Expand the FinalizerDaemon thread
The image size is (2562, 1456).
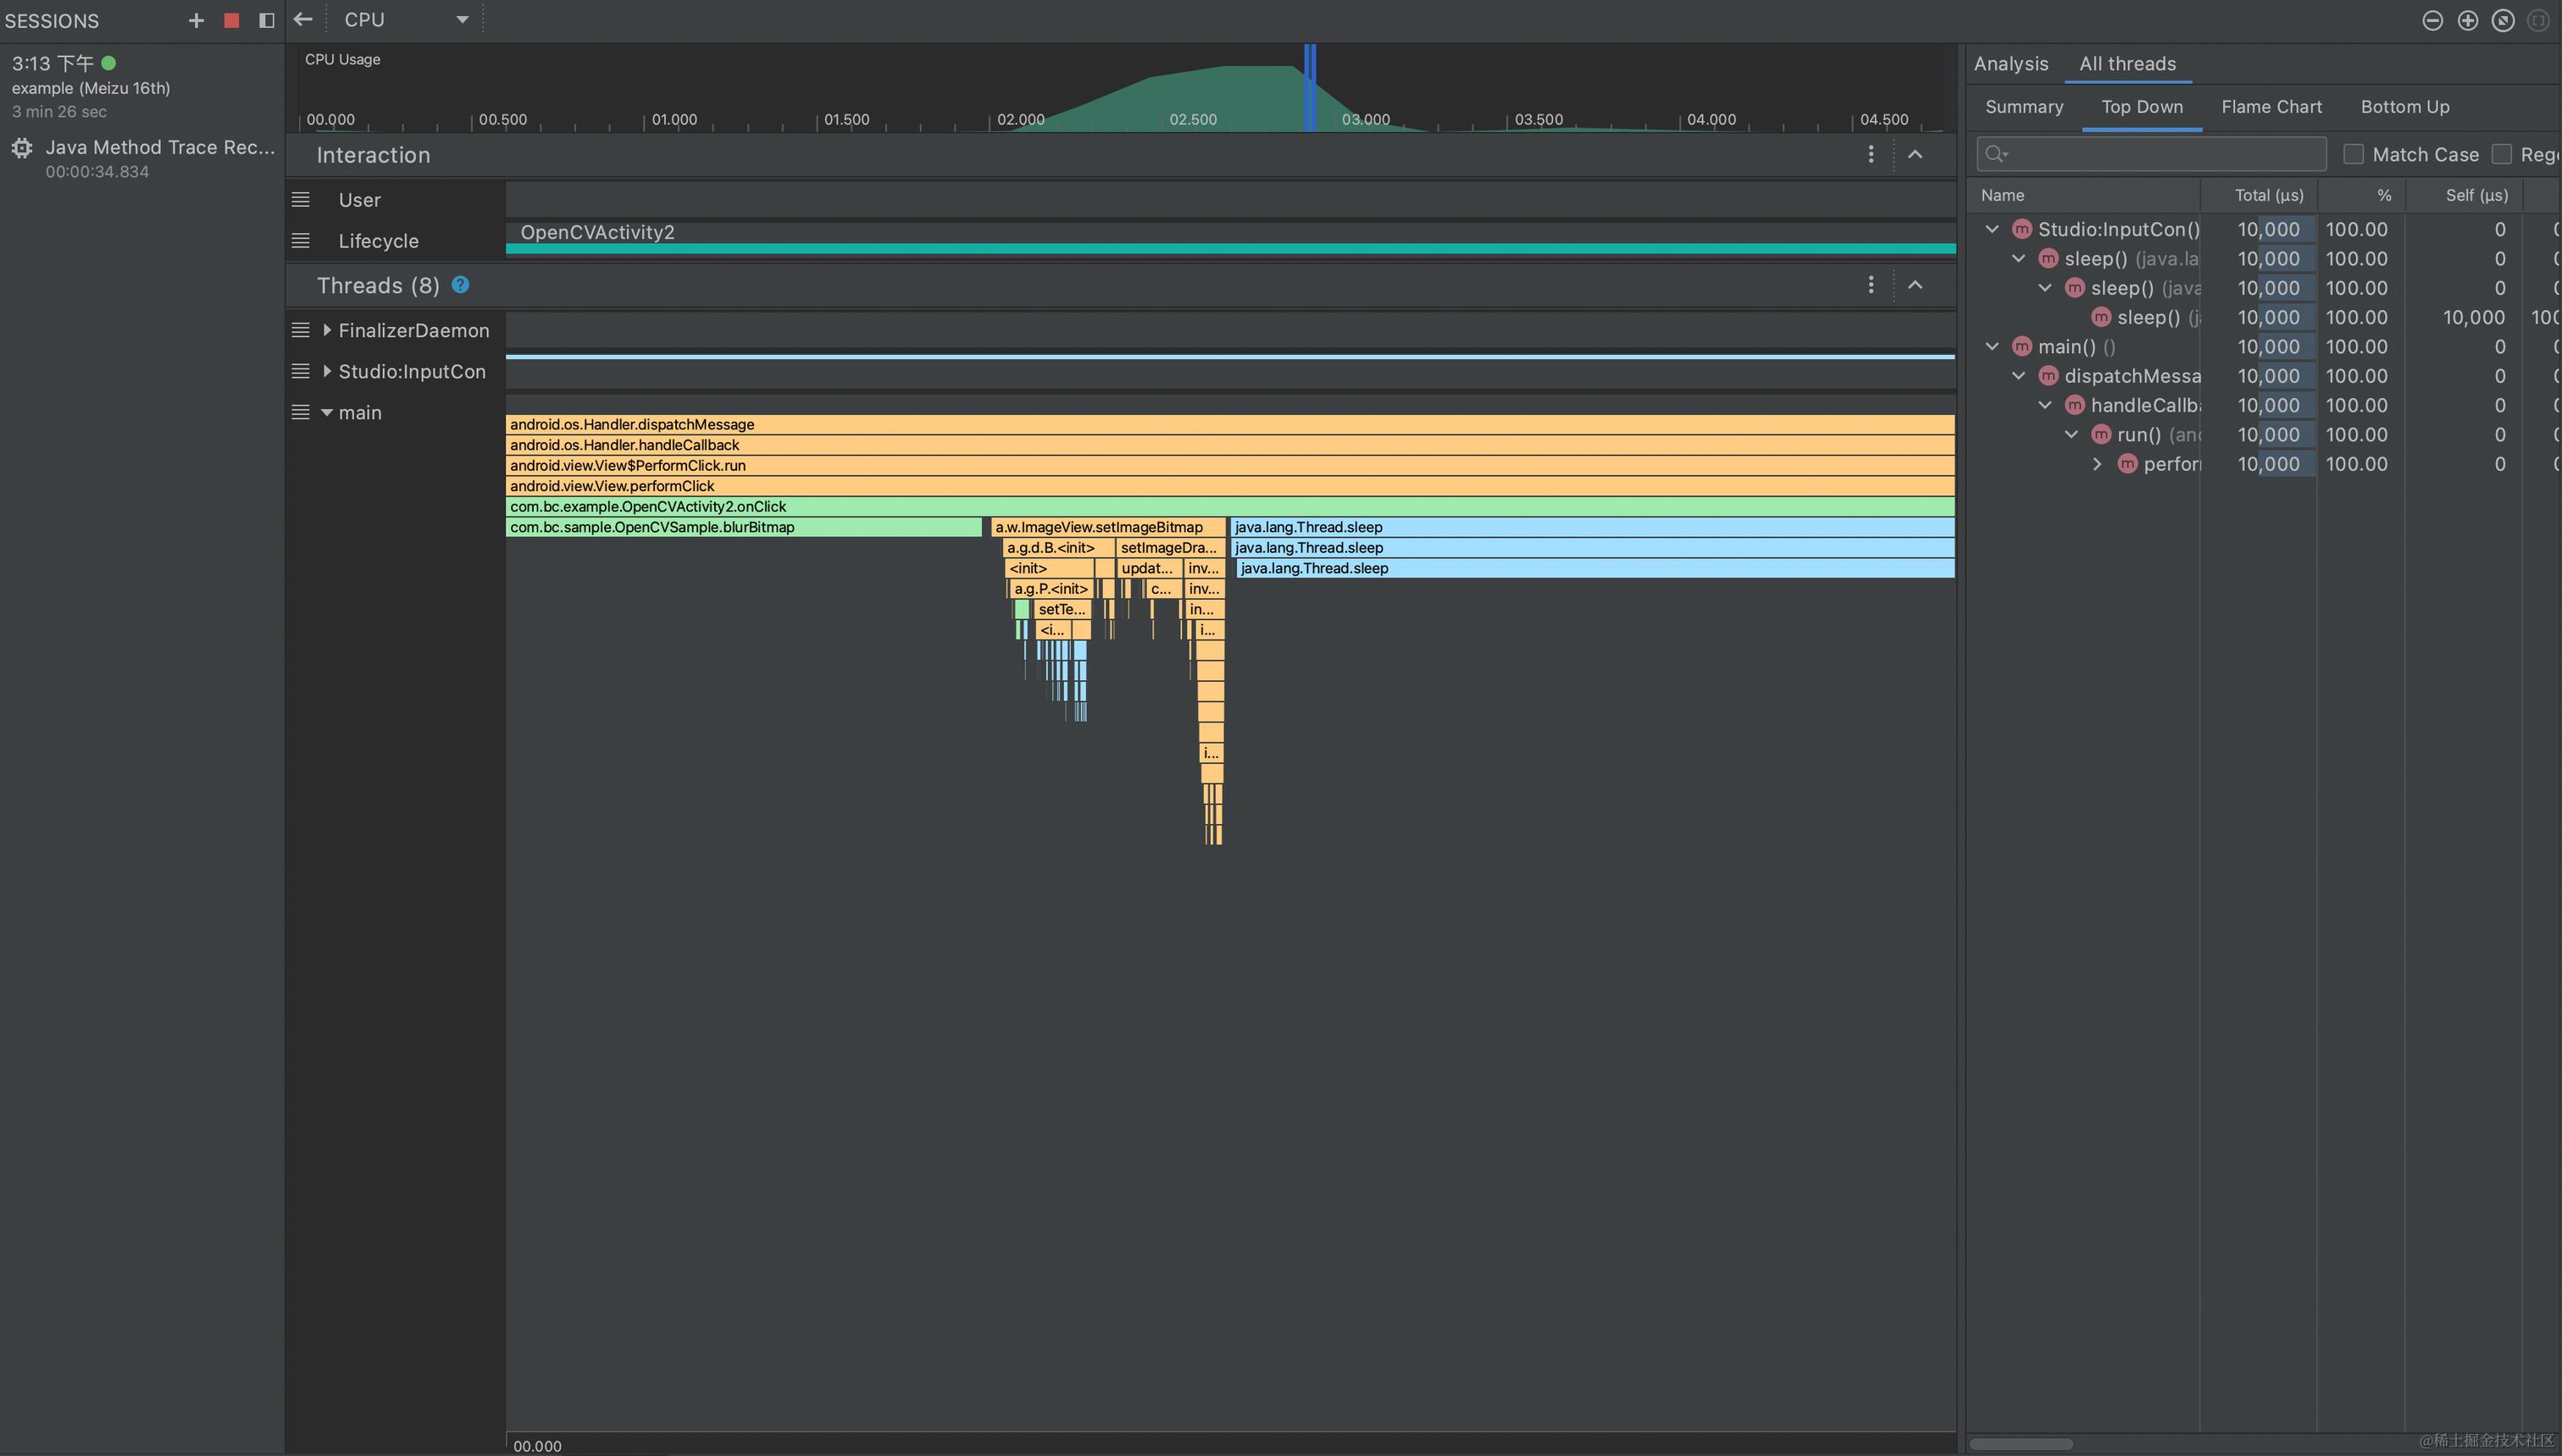click(327, 330)
